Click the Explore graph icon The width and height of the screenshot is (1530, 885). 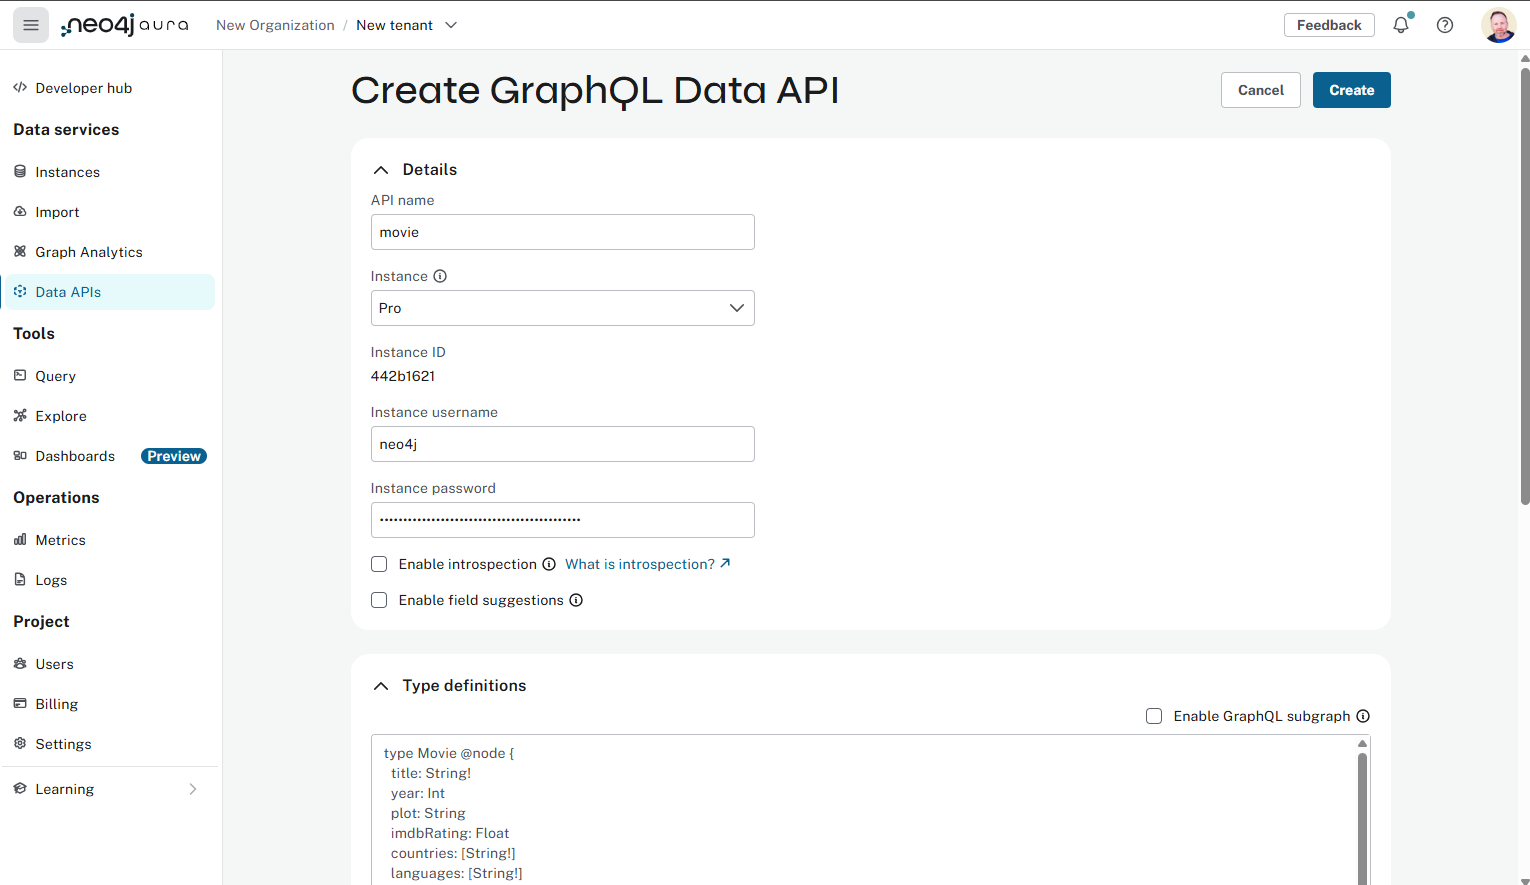[20, 416]
